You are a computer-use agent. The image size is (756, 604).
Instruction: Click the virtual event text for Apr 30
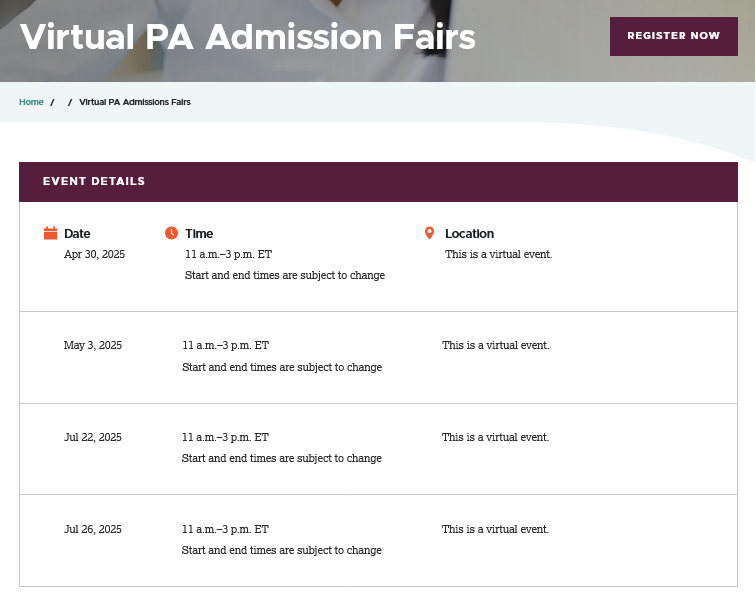[x=498, y=254]
